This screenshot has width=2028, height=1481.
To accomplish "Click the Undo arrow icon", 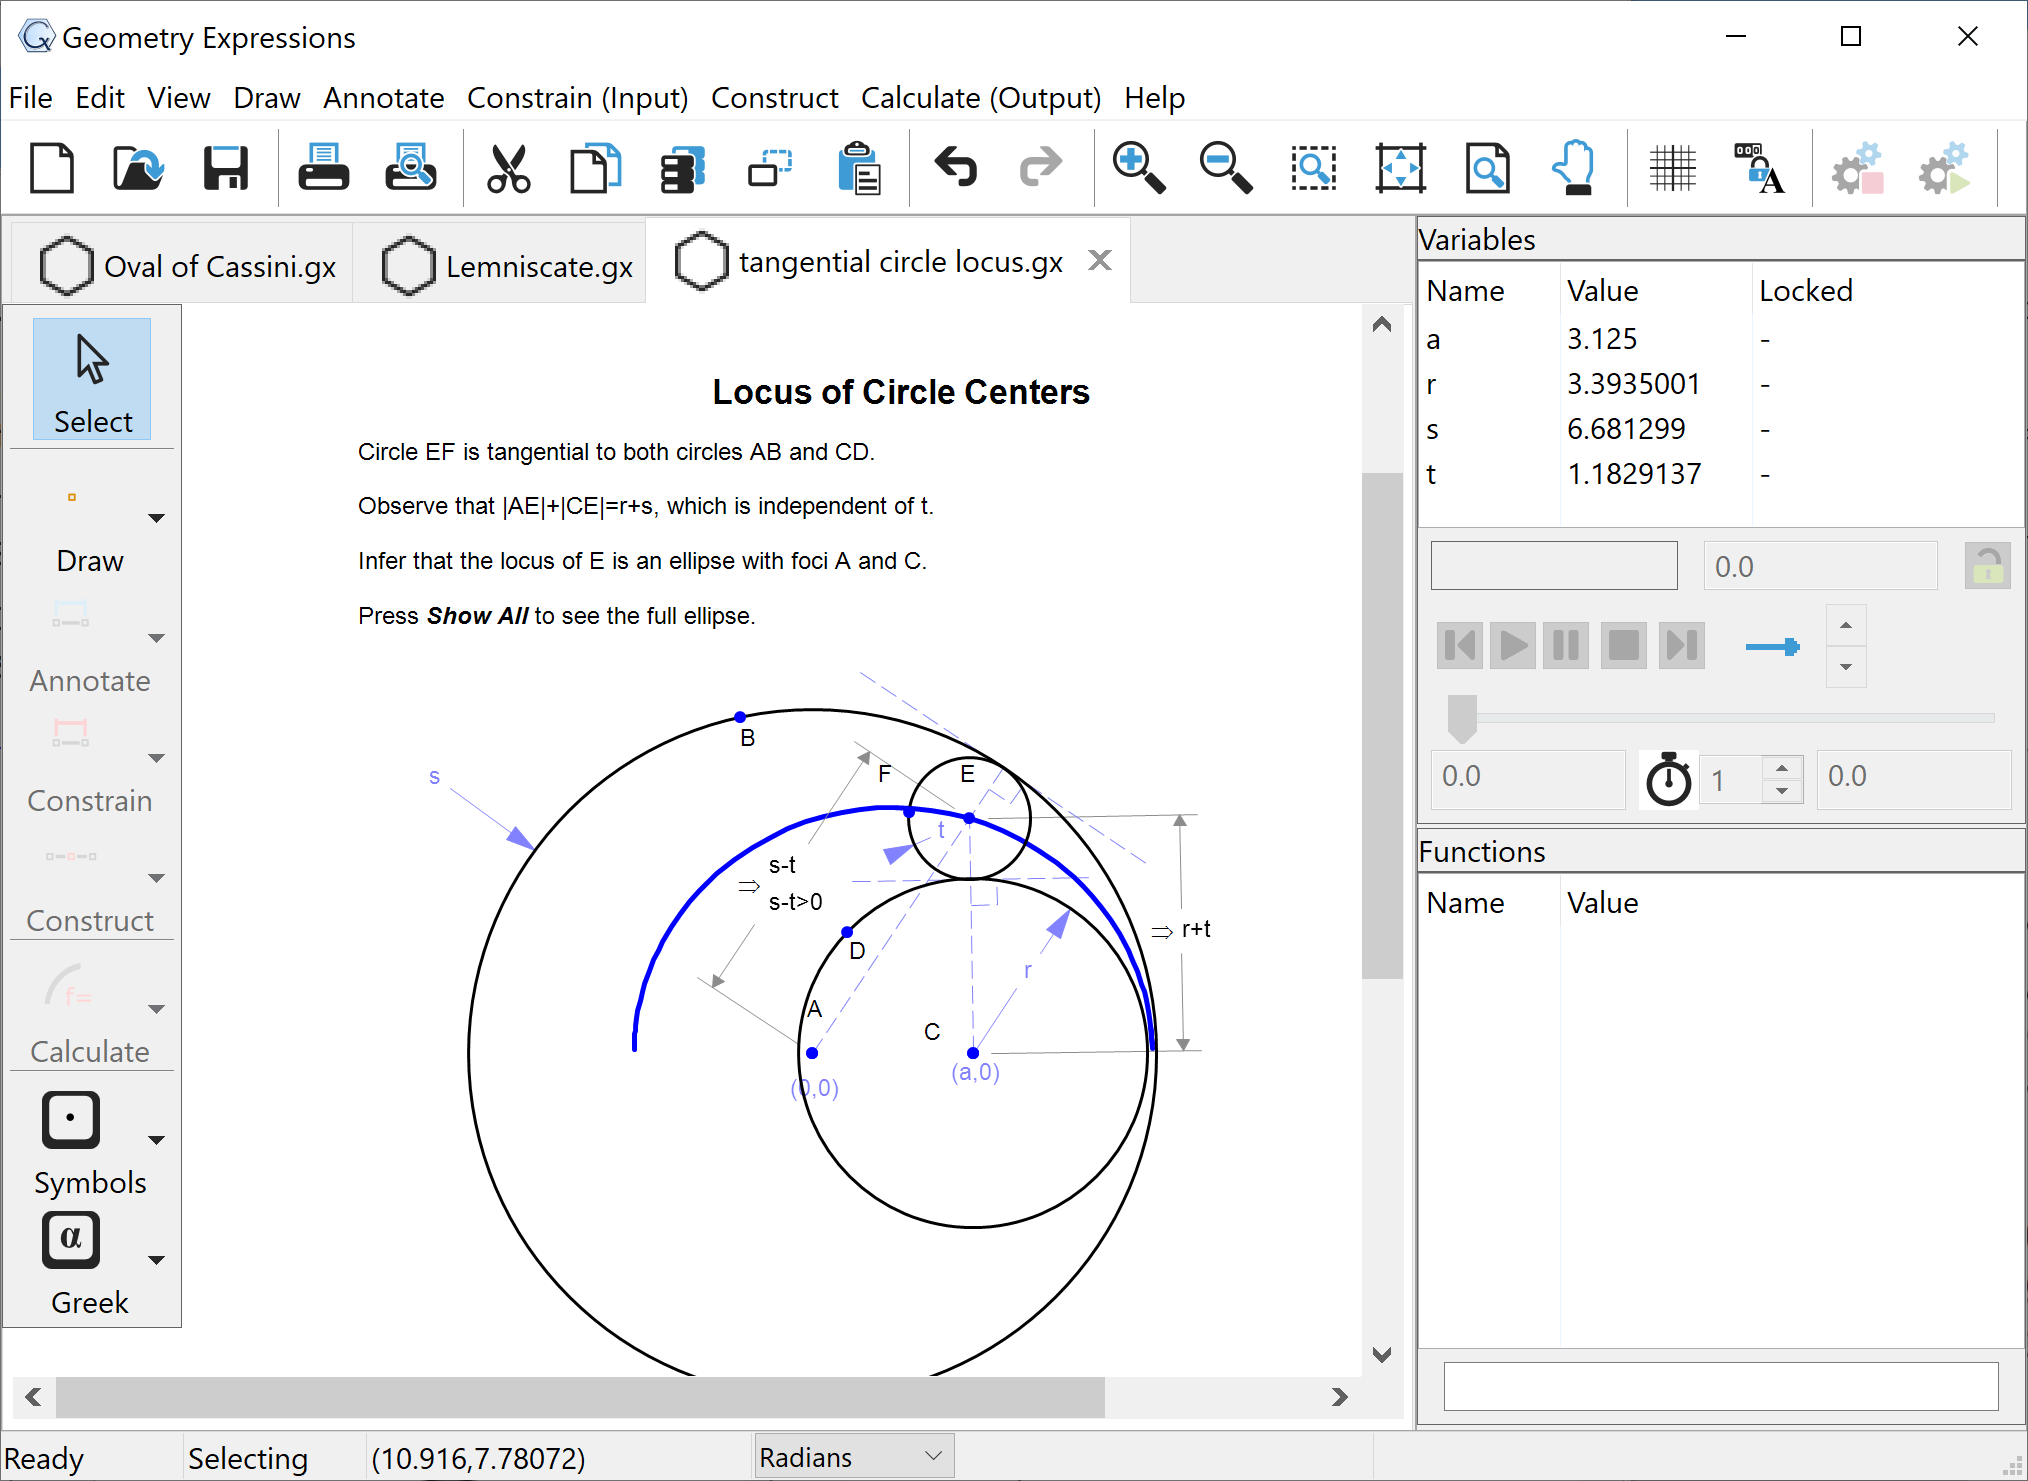I will click(955, 167).
